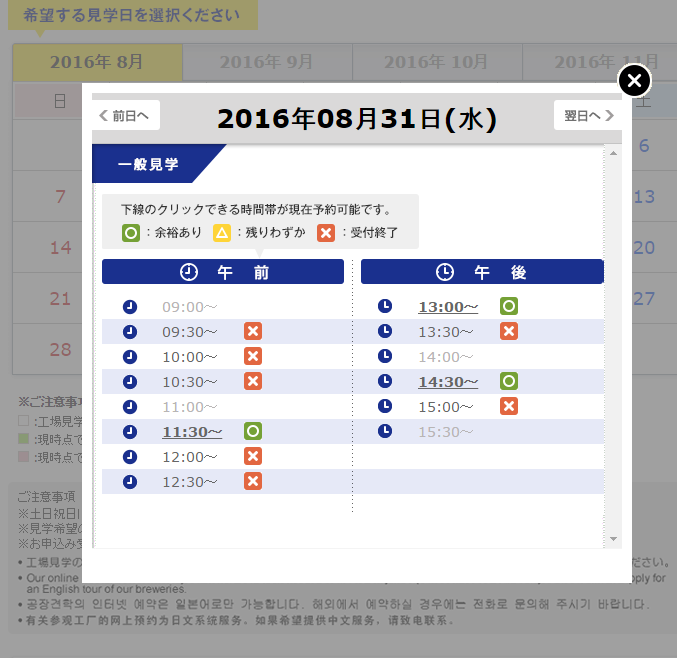Click clock icon in the 14:00~ row
This screenshot has width=677, height=658.
click(x=385, y=356)
